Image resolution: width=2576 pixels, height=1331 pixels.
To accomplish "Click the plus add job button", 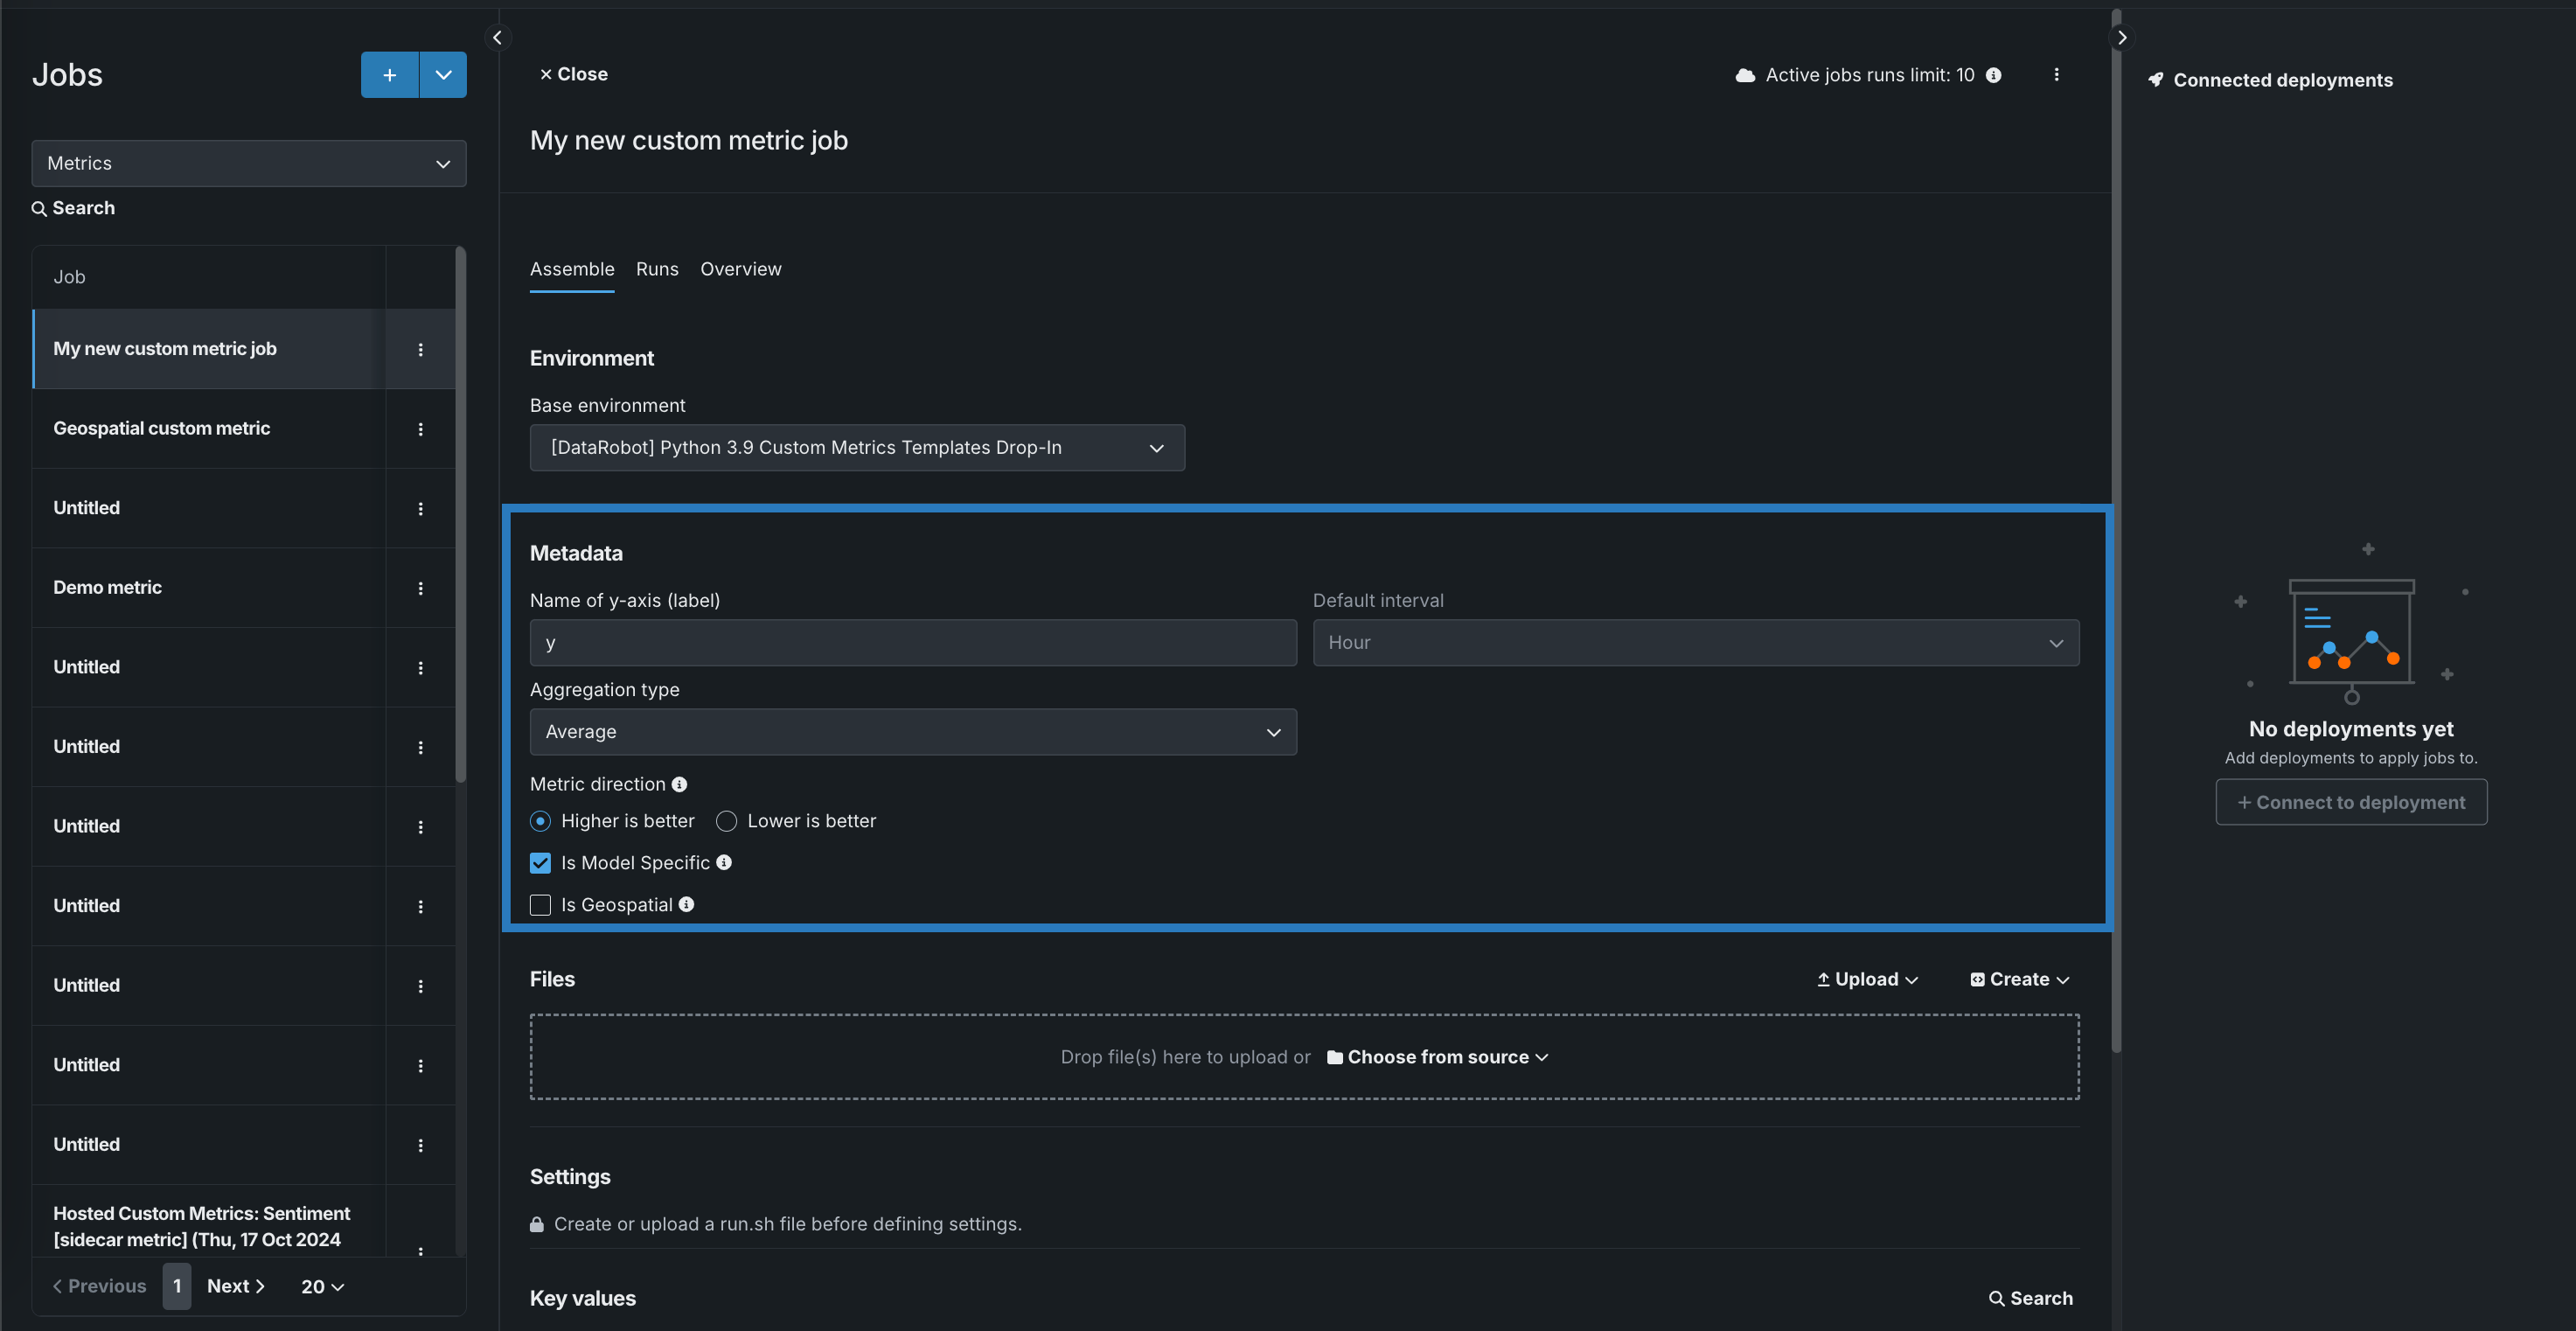I will click(389, 75).
